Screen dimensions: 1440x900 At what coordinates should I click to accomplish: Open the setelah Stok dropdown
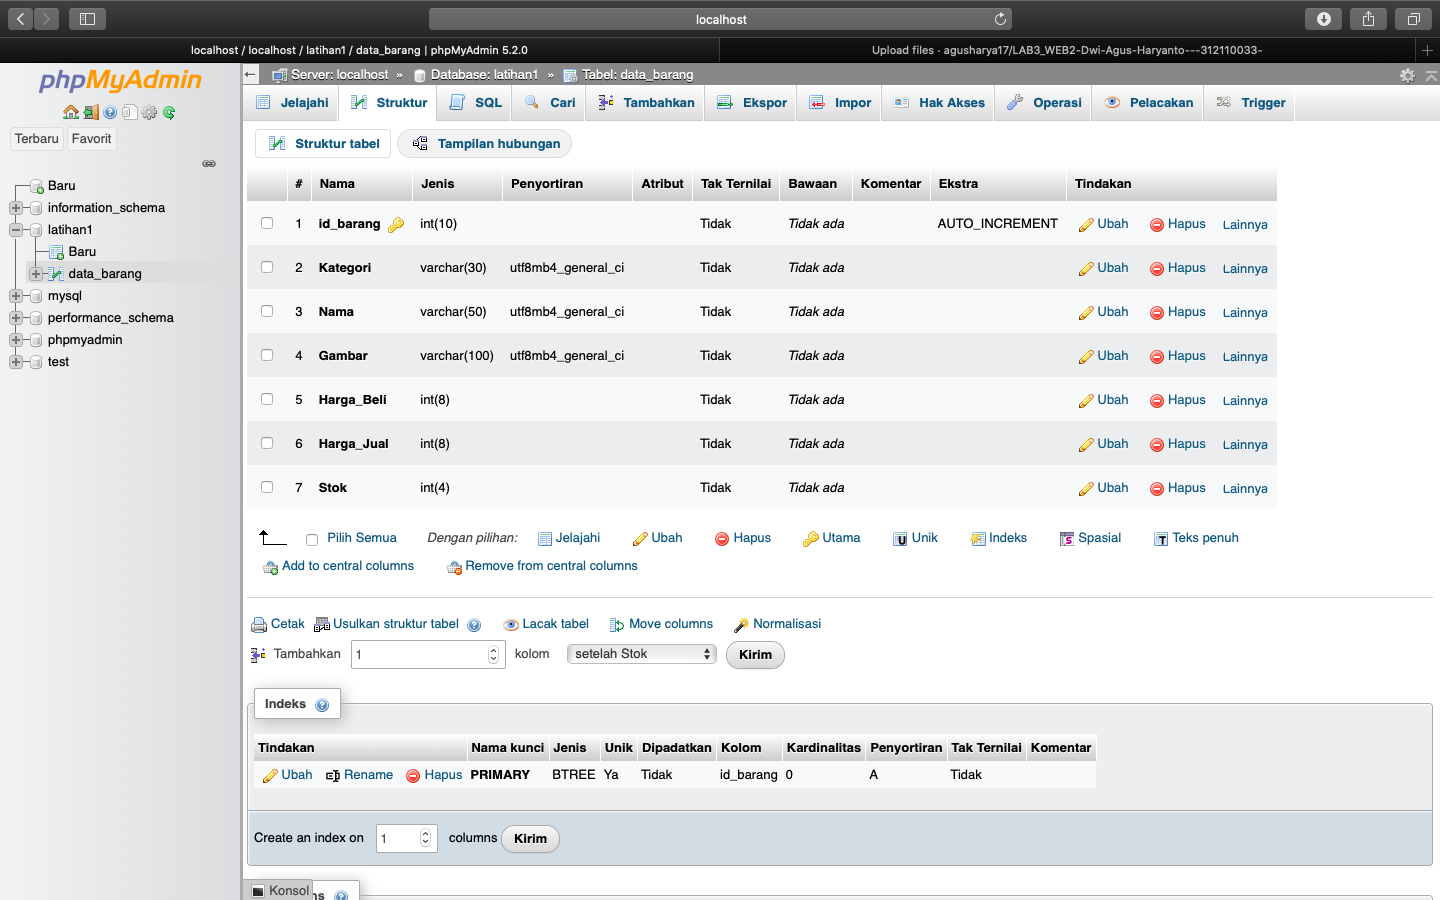pos(641,654)
